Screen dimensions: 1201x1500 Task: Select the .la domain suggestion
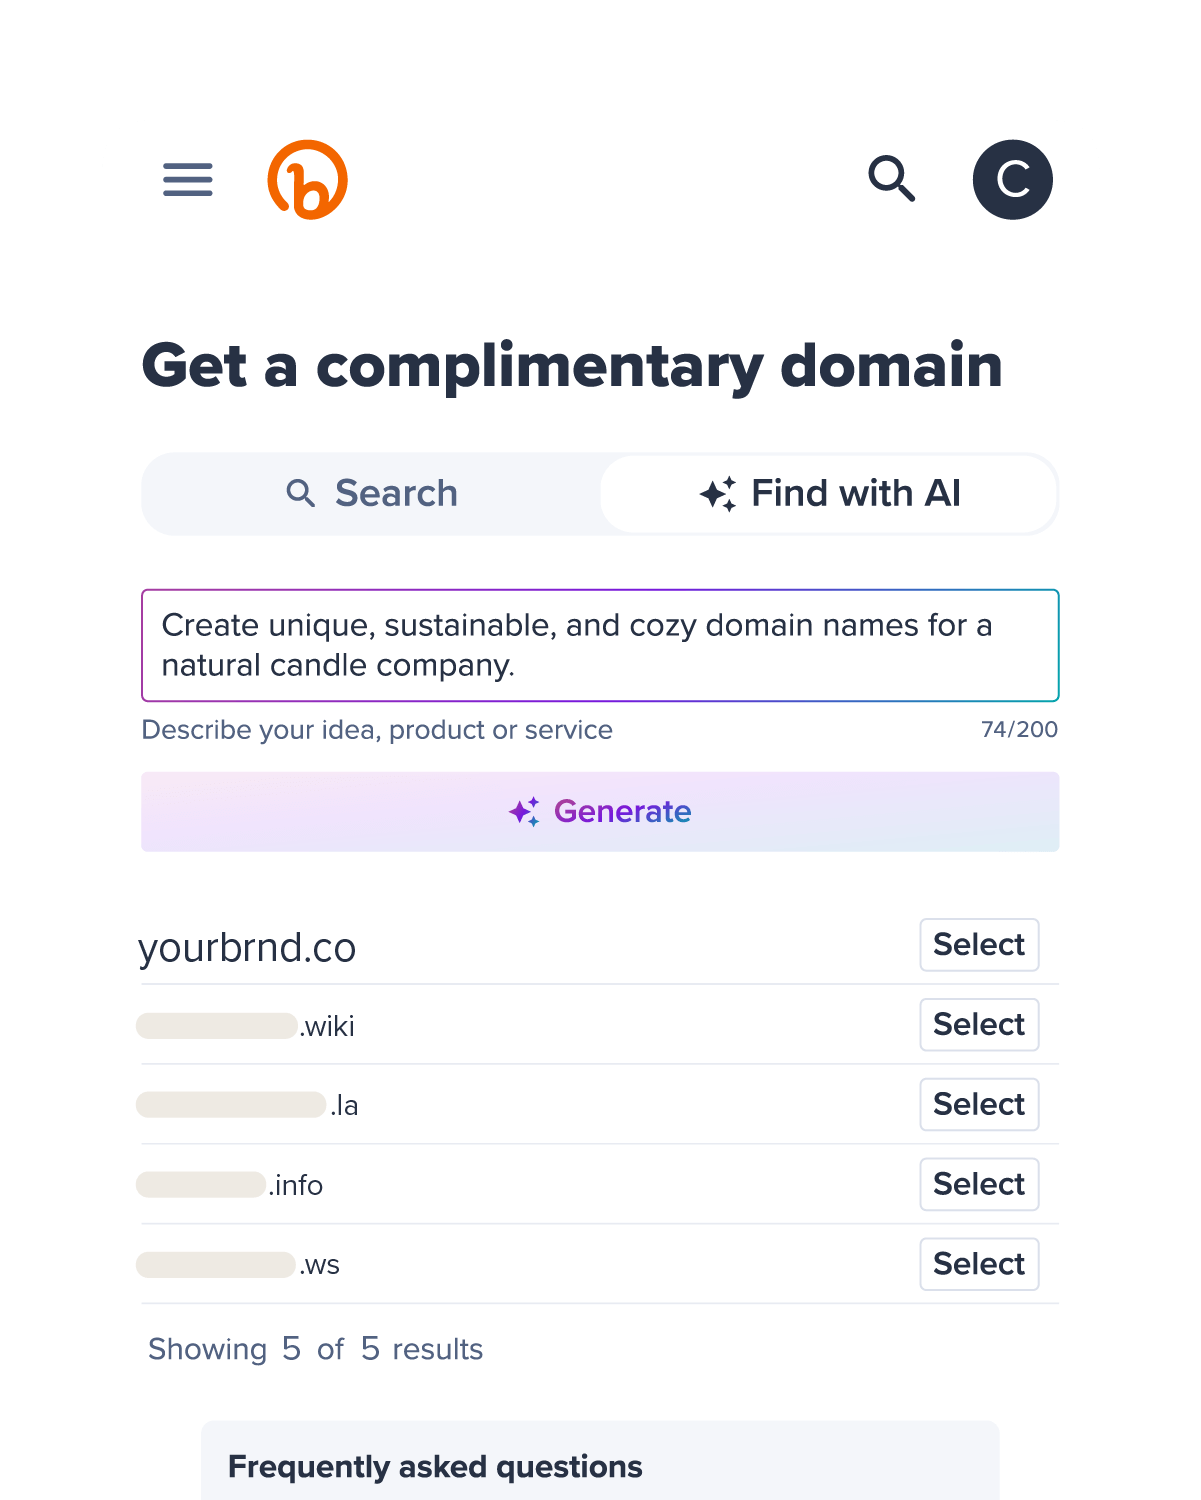pos(978,1104)
